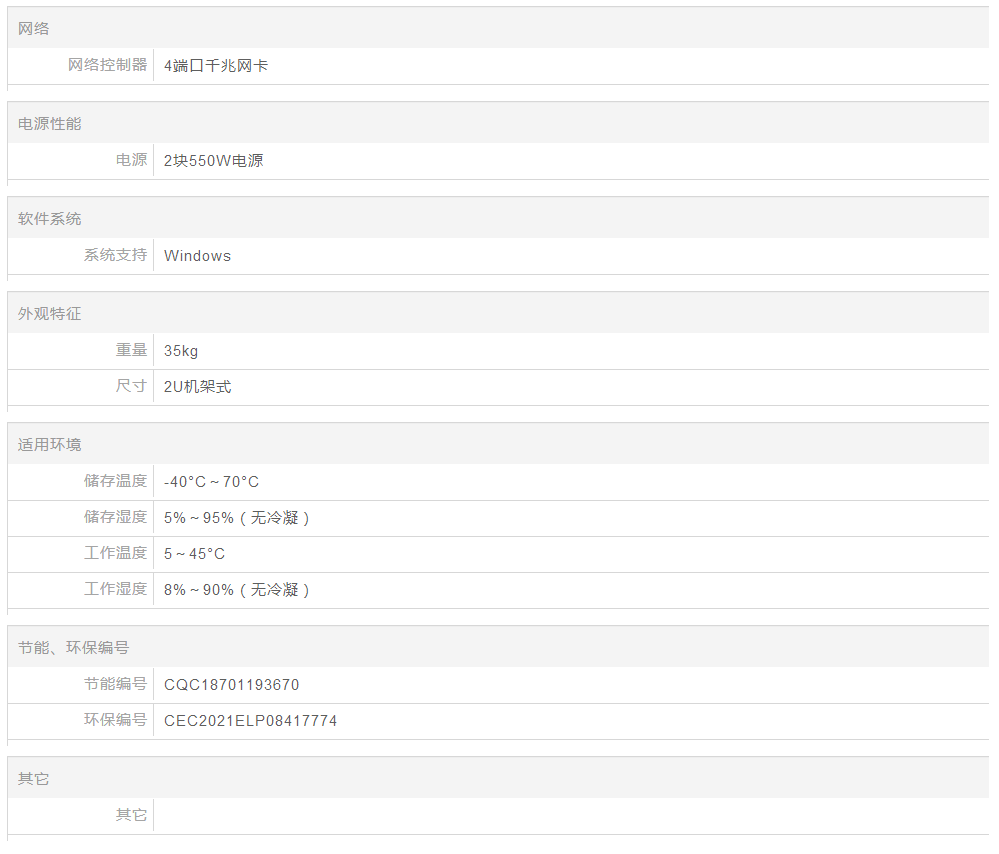Screen dimensions: 999x854
Task: Select the -40°C ~ 70°C storage temperature
Action: 212,482
